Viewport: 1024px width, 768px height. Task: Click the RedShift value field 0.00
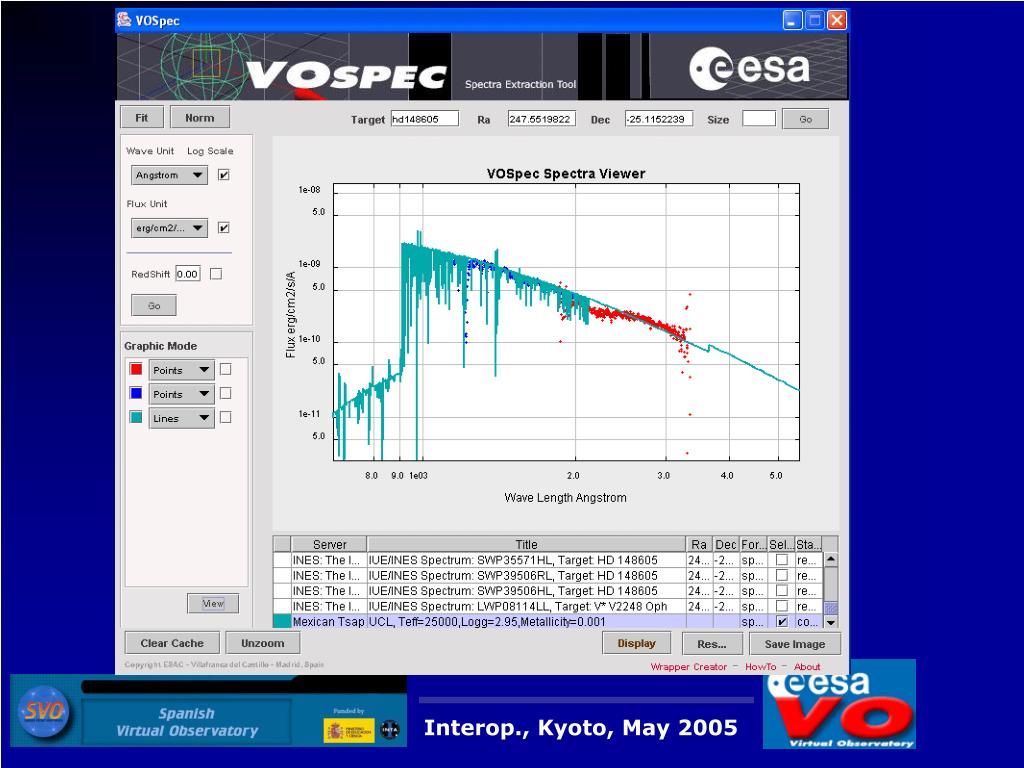(x=188, y=274)
